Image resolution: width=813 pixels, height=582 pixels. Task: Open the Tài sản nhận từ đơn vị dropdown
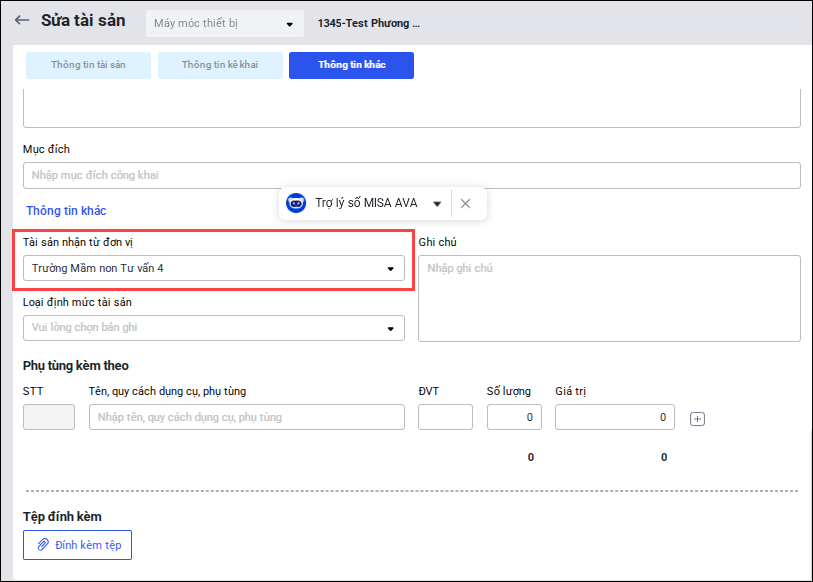click(390, 269)
